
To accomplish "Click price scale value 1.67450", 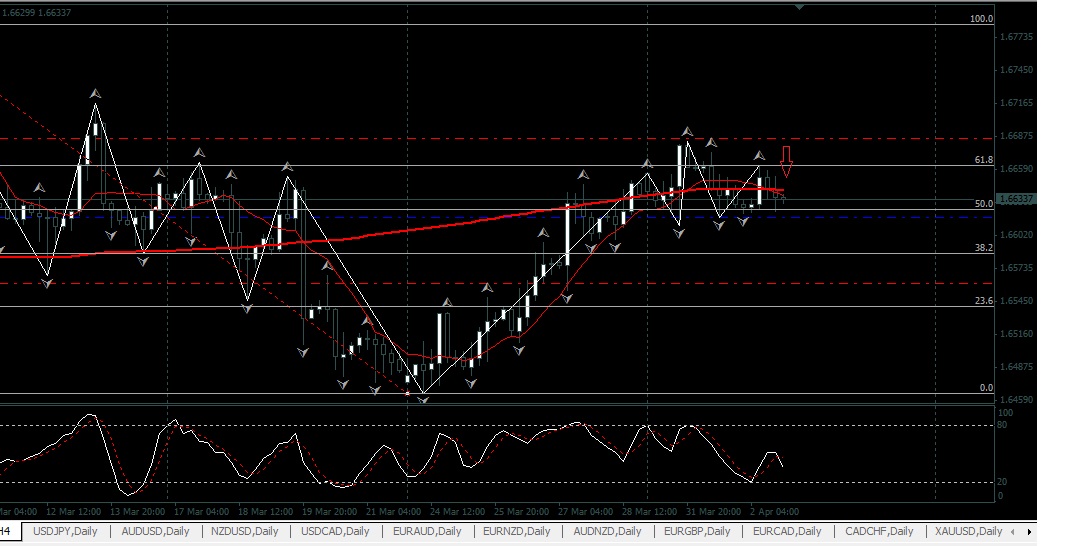I will tap(1016, 70).
